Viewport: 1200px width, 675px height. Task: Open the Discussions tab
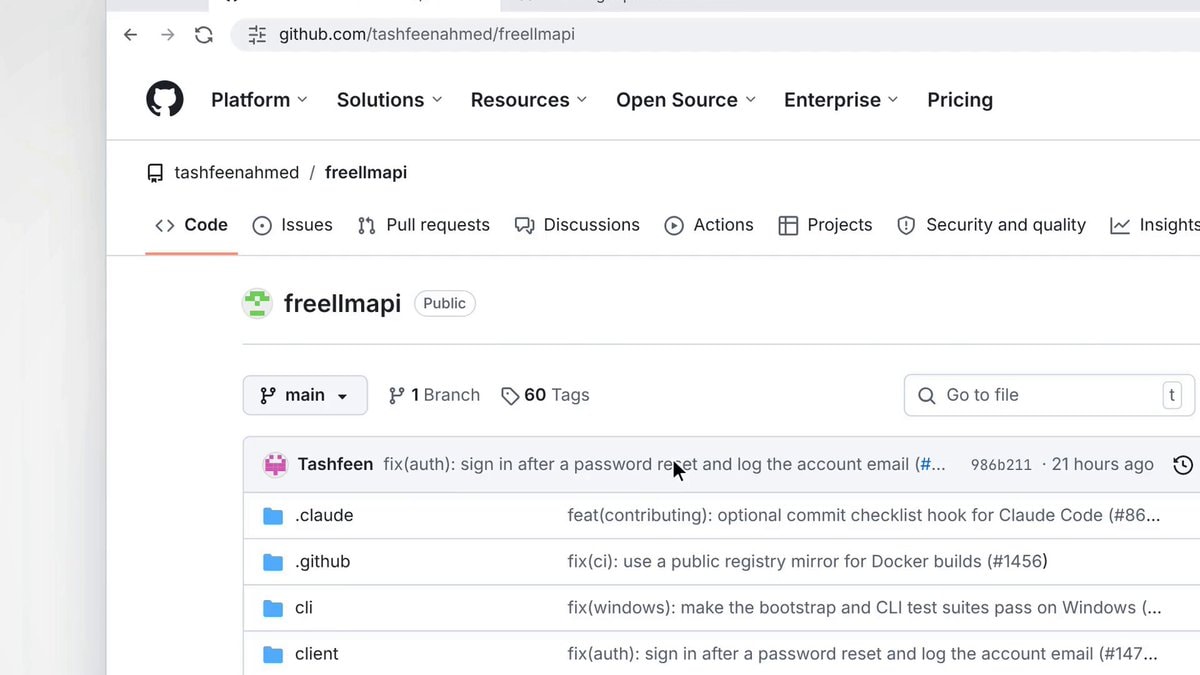[577, 225]
